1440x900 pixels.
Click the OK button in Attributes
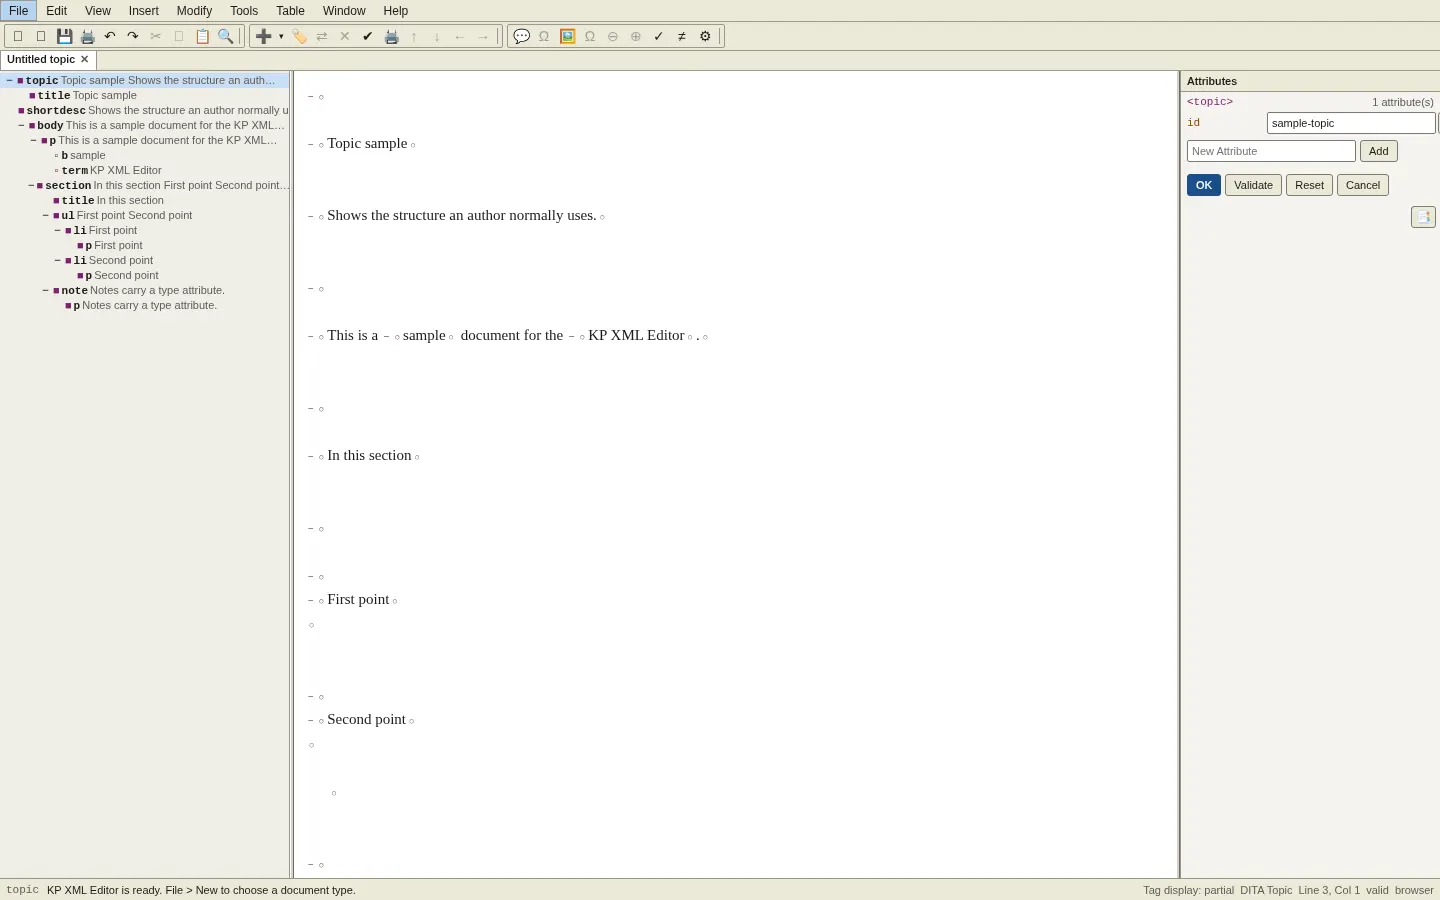click(1204, 185)
